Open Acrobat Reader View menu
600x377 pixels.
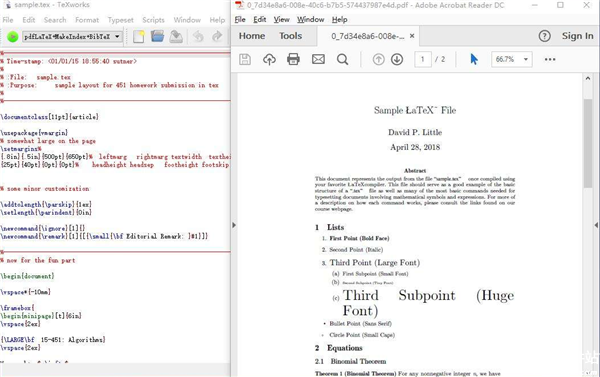282,20
